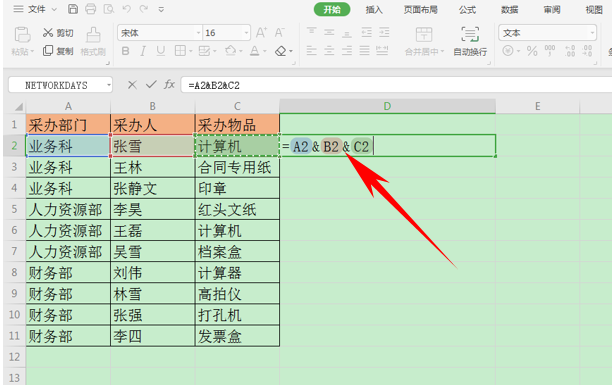Click the Cut scissors button
This screenshot has height=385, width=612.
point(58,33)
